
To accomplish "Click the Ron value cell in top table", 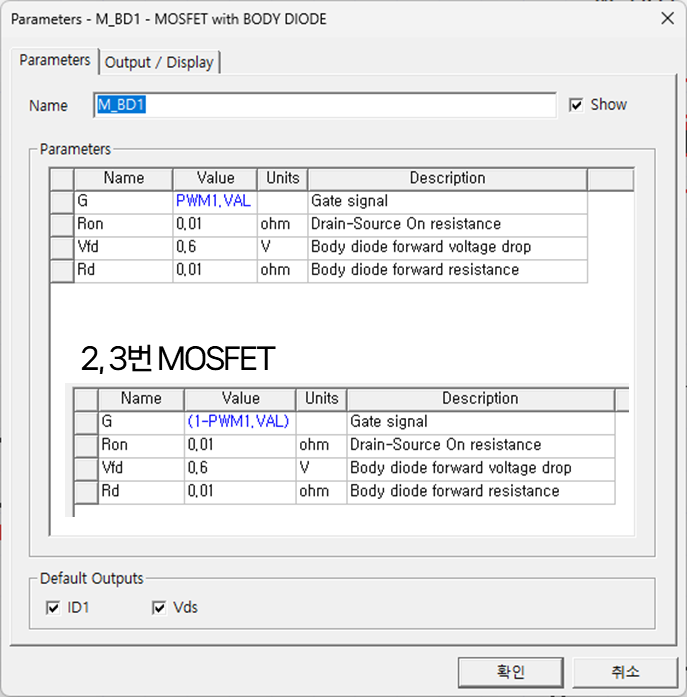I will tap(214, 224).
